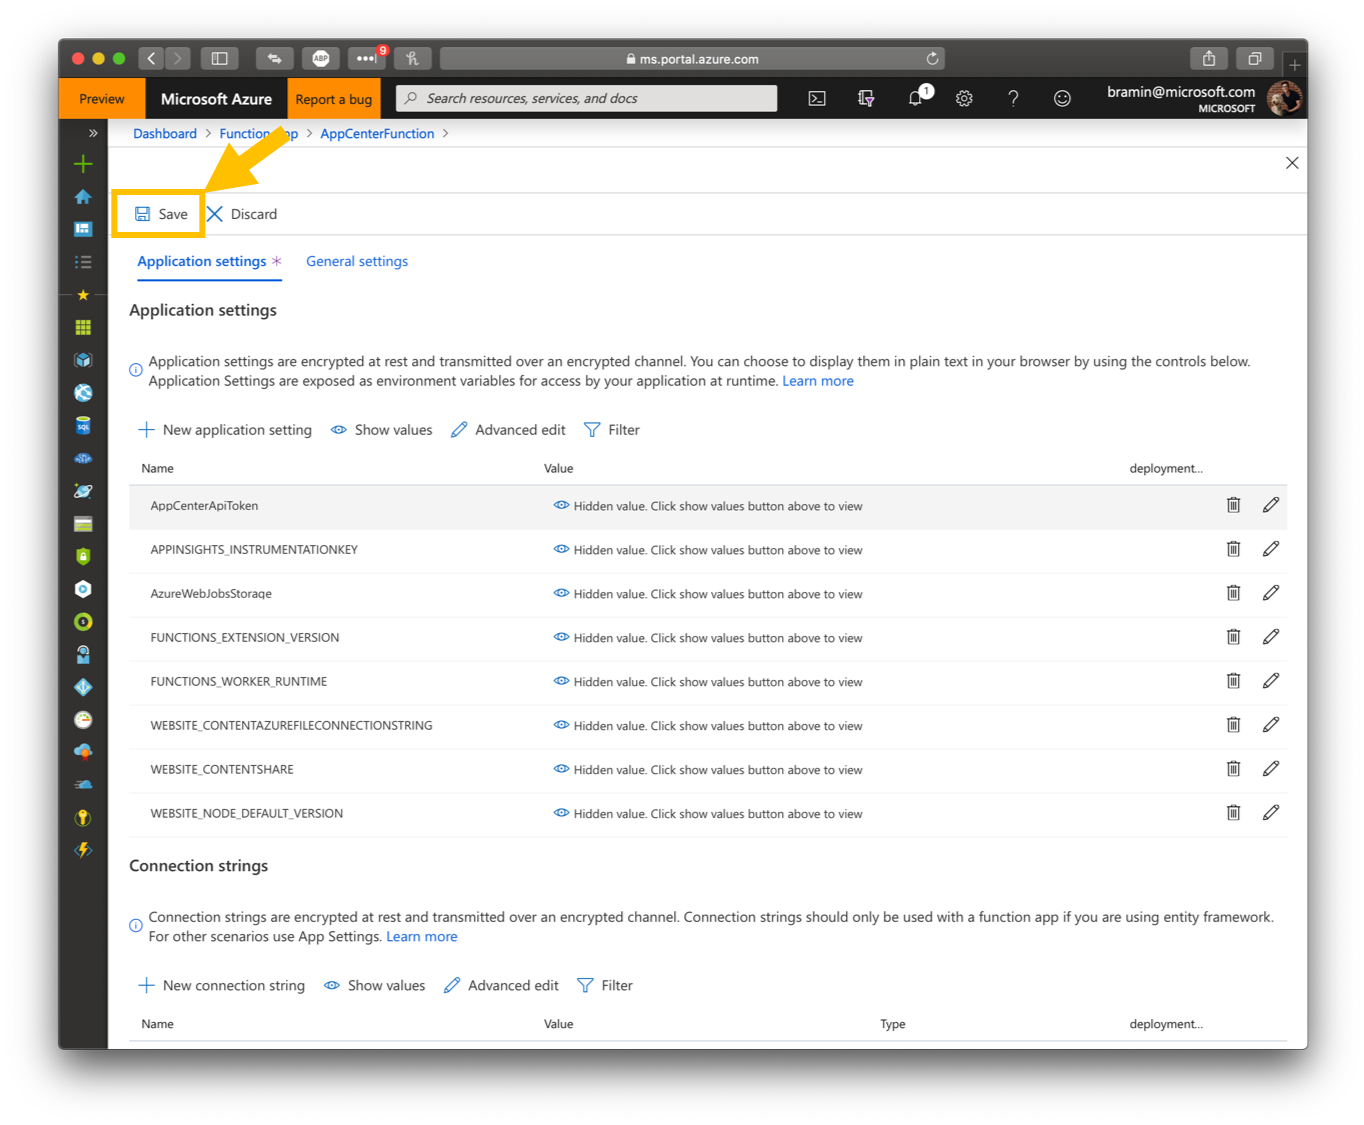
Task: Open Learn more link about connection strings
Action: tap(422, 937)
